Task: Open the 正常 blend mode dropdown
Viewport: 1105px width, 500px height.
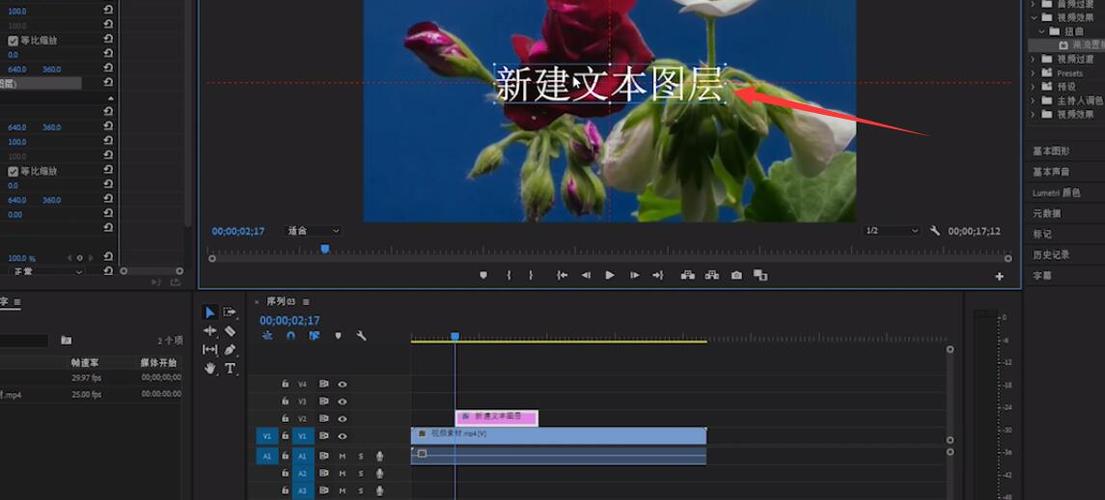Action: [46, 272]
